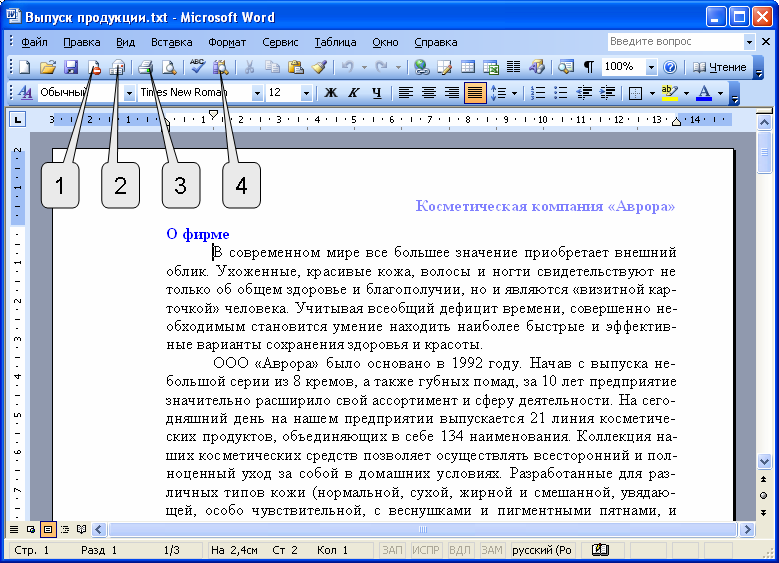Click the vertical scrollbar down arrow
This screenshot has width=779, height=563.
click(x=764, y=461)
